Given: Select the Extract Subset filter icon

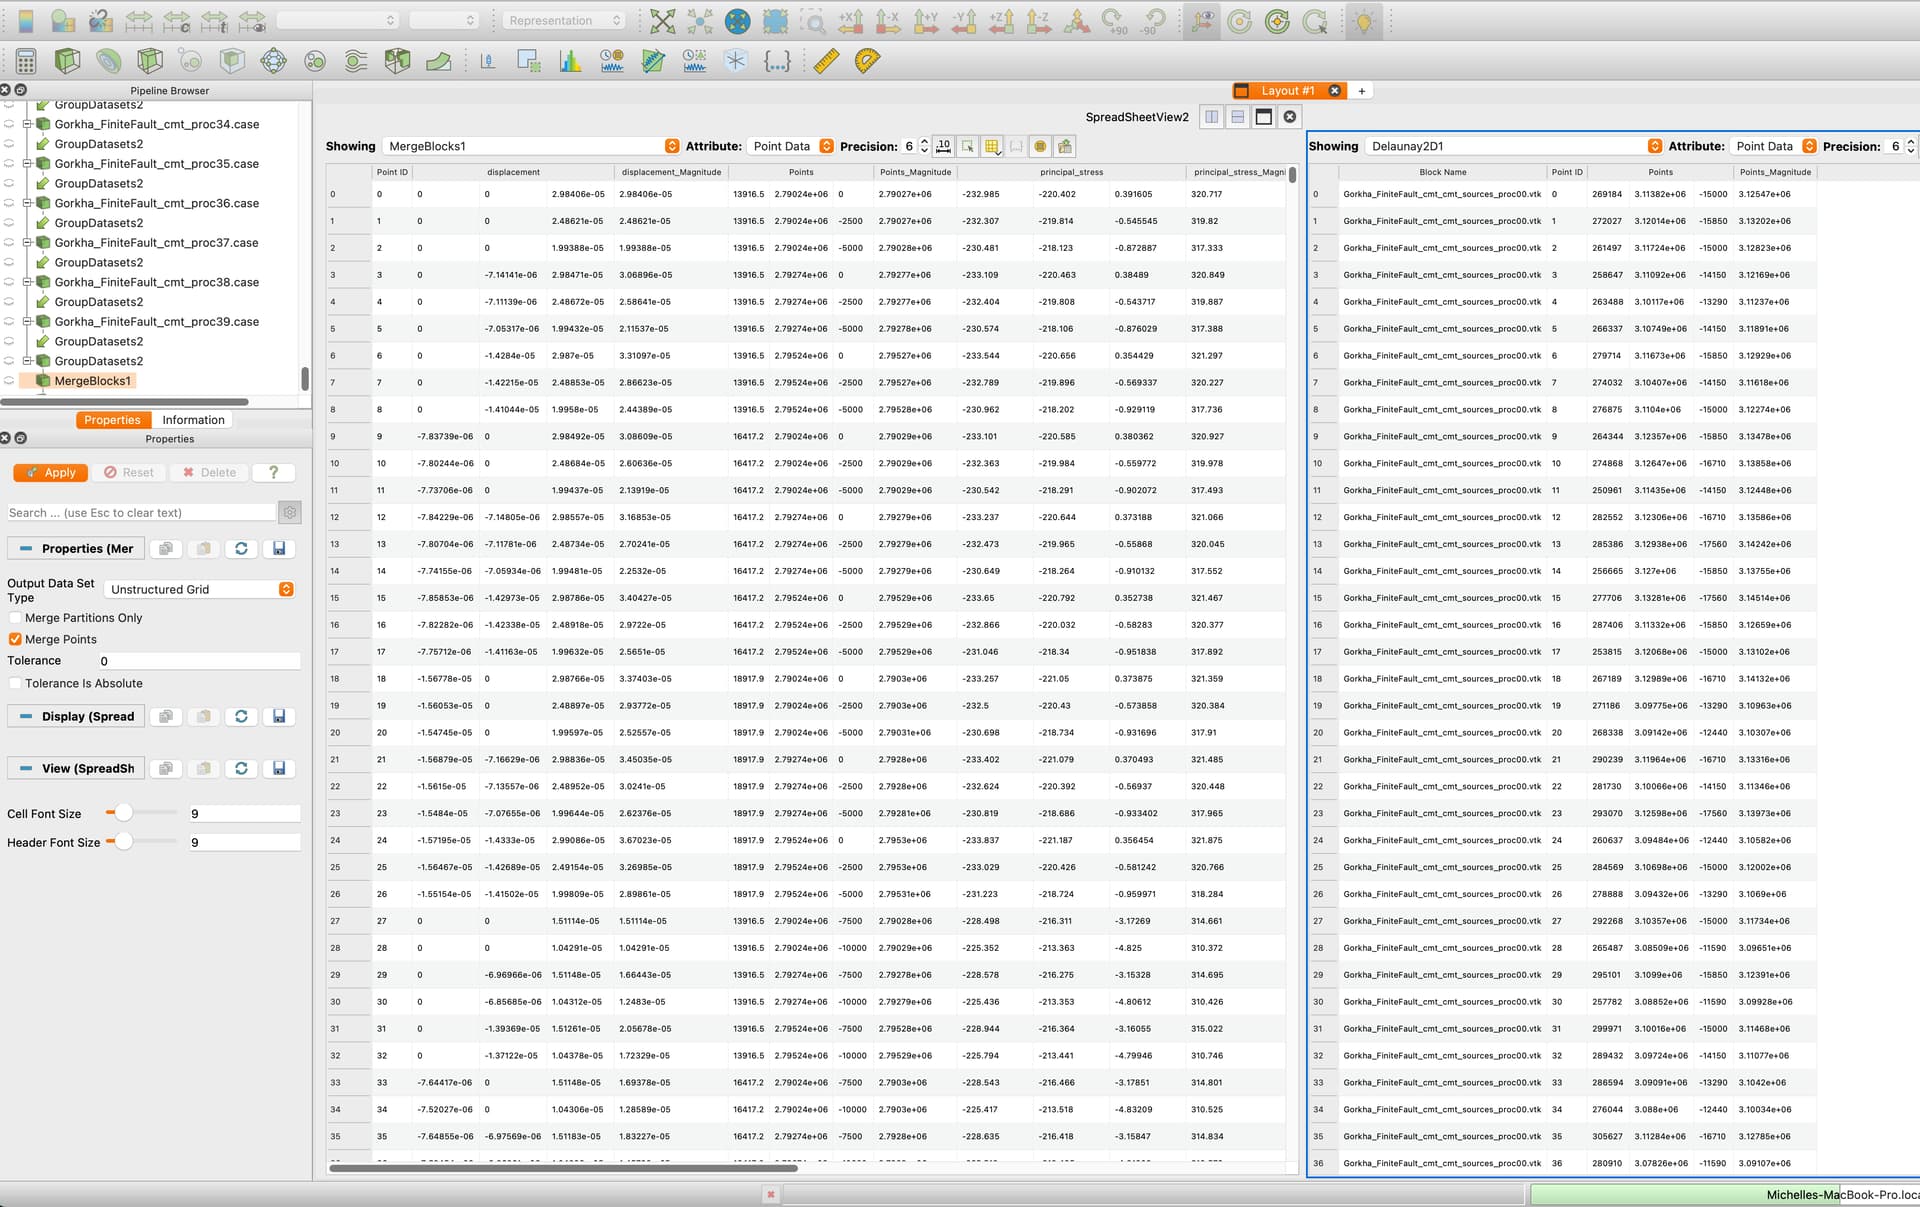Looking at the screenshot, I should pyautogui.click(x=232, y=61).
